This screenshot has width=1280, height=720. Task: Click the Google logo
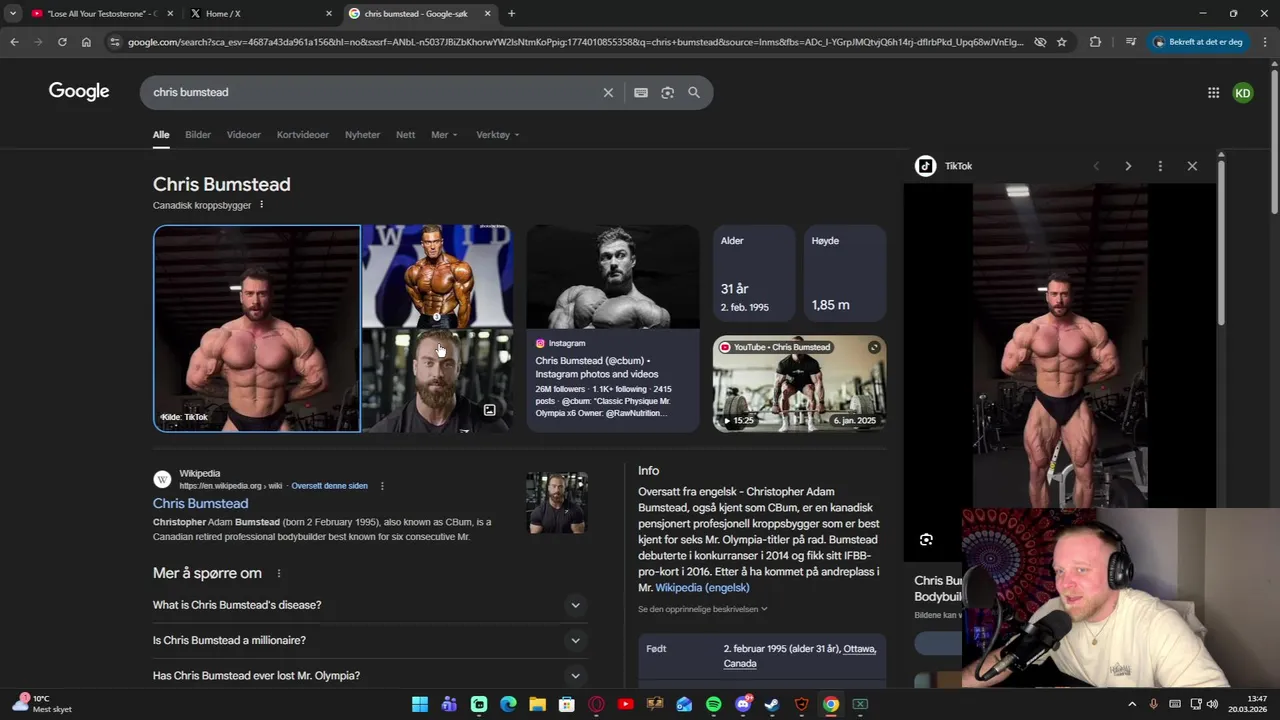point(79,92)
